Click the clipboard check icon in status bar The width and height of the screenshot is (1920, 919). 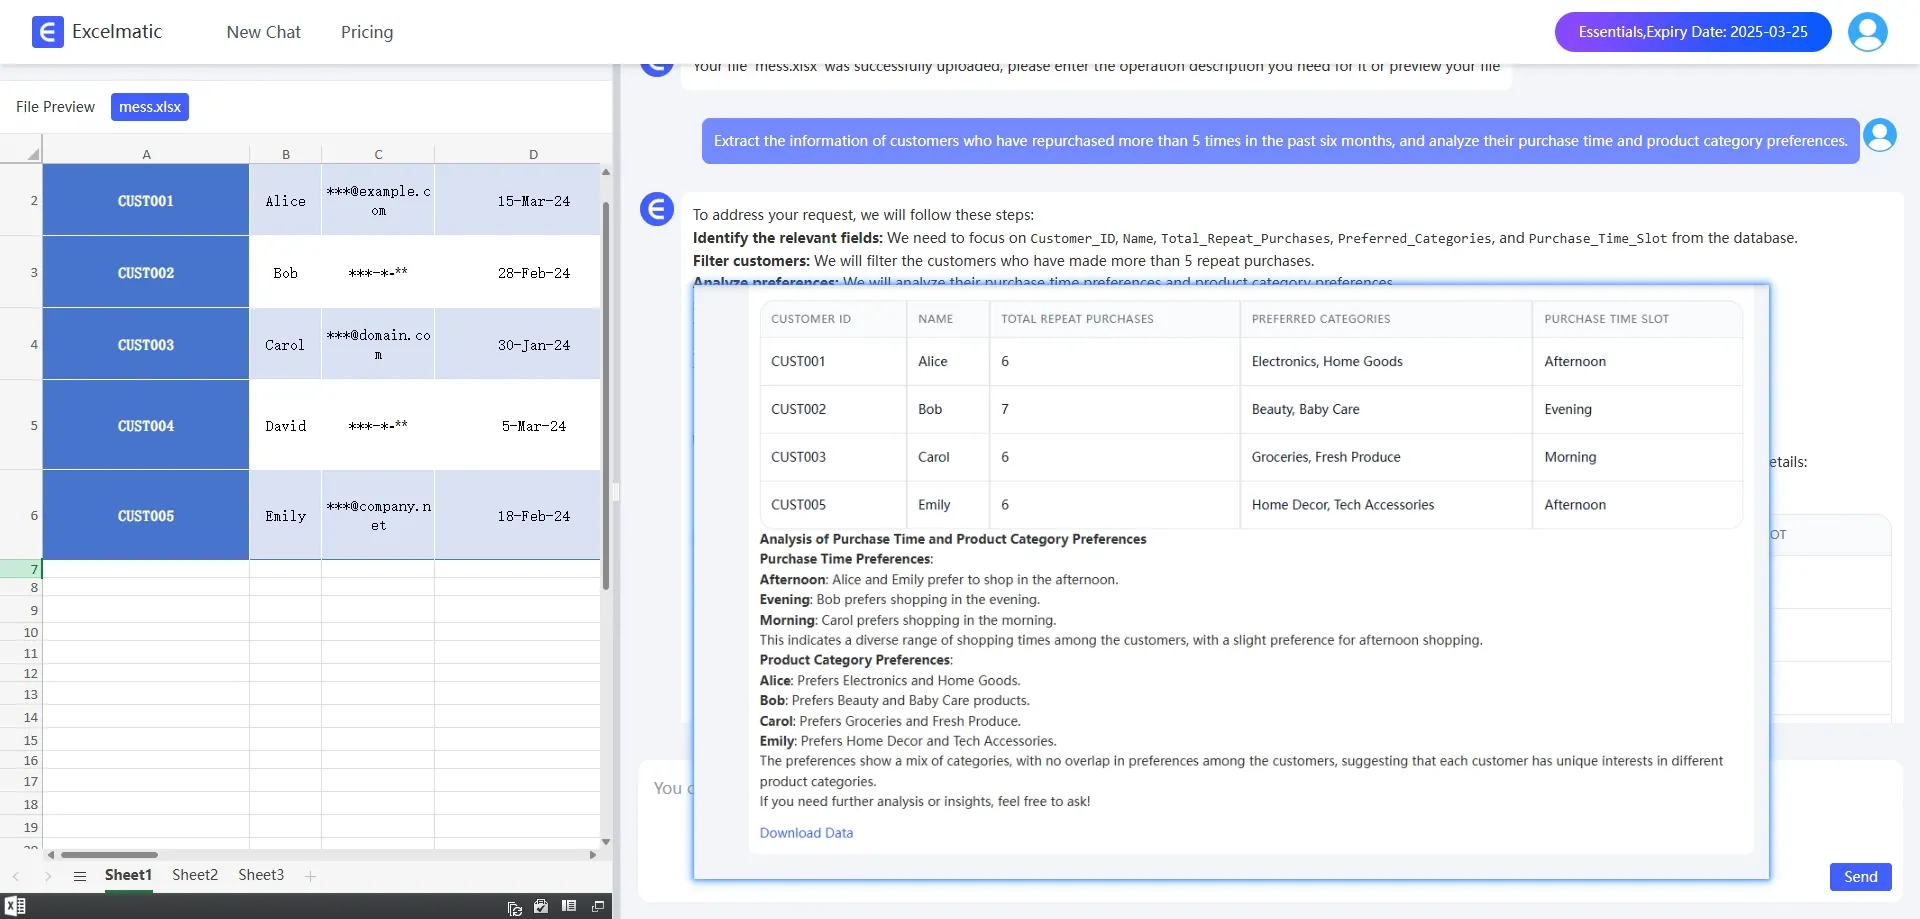coord(541,906)
